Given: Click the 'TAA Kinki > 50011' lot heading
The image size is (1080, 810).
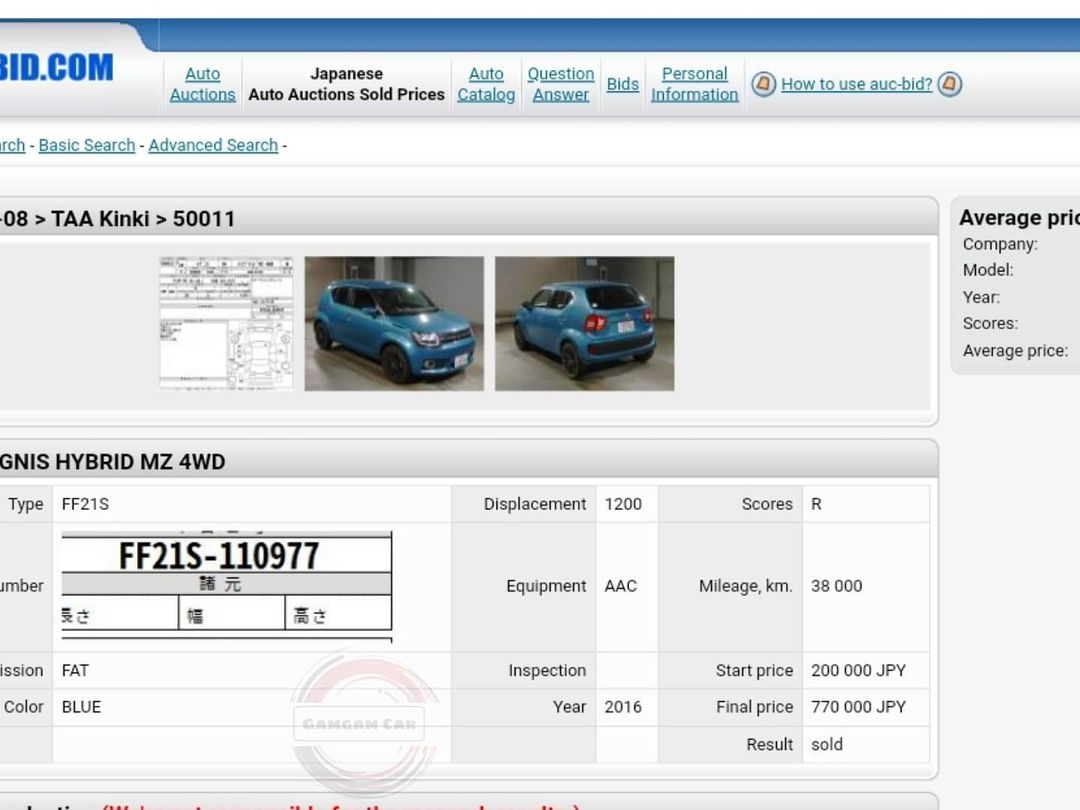Looking at the screenshot, I should pos(143,219).
